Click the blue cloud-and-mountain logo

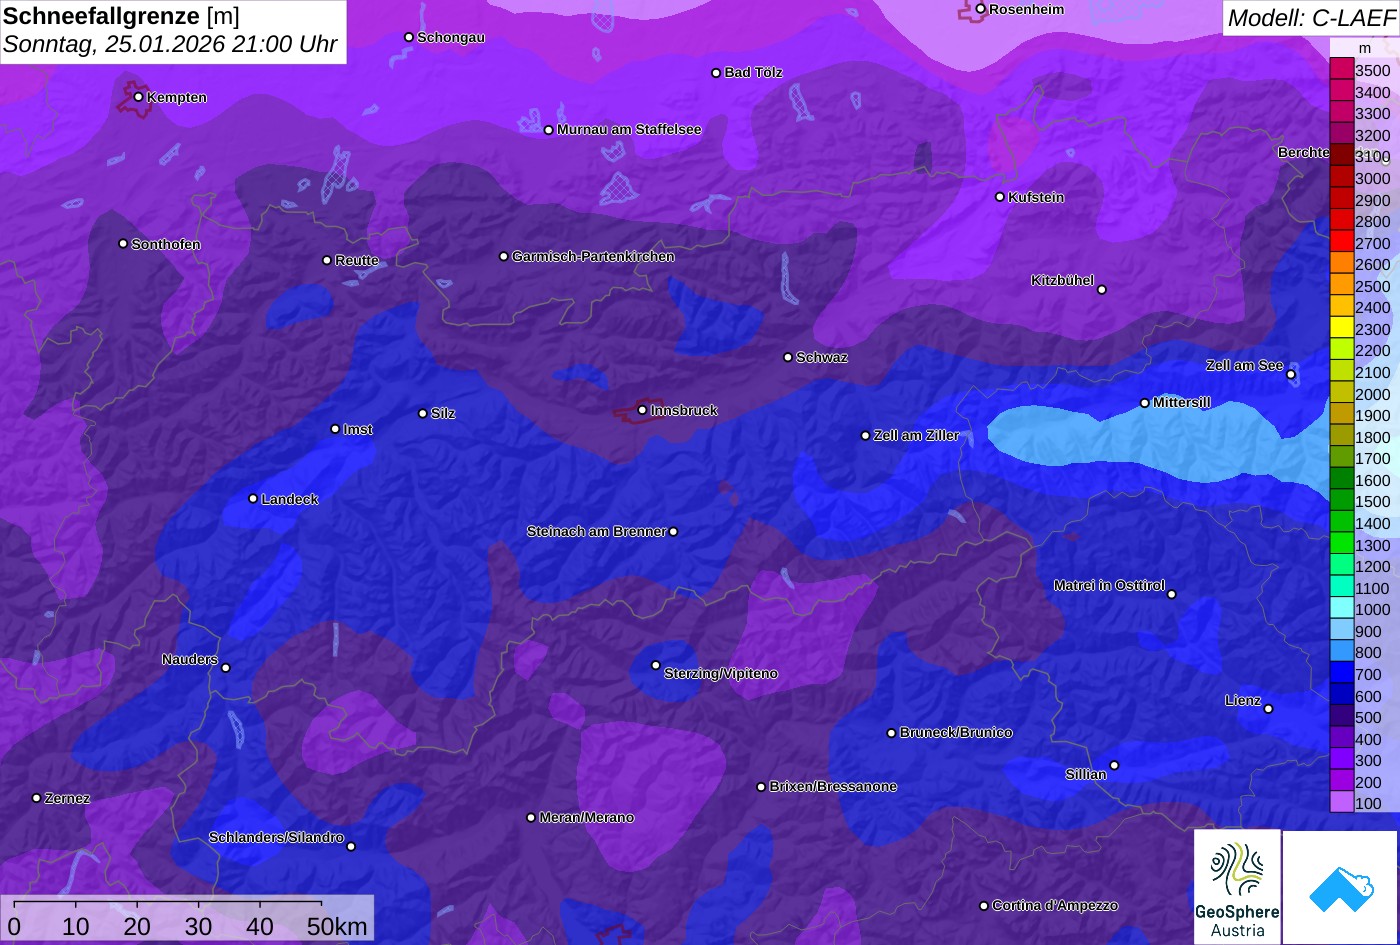pos(1340,887)
